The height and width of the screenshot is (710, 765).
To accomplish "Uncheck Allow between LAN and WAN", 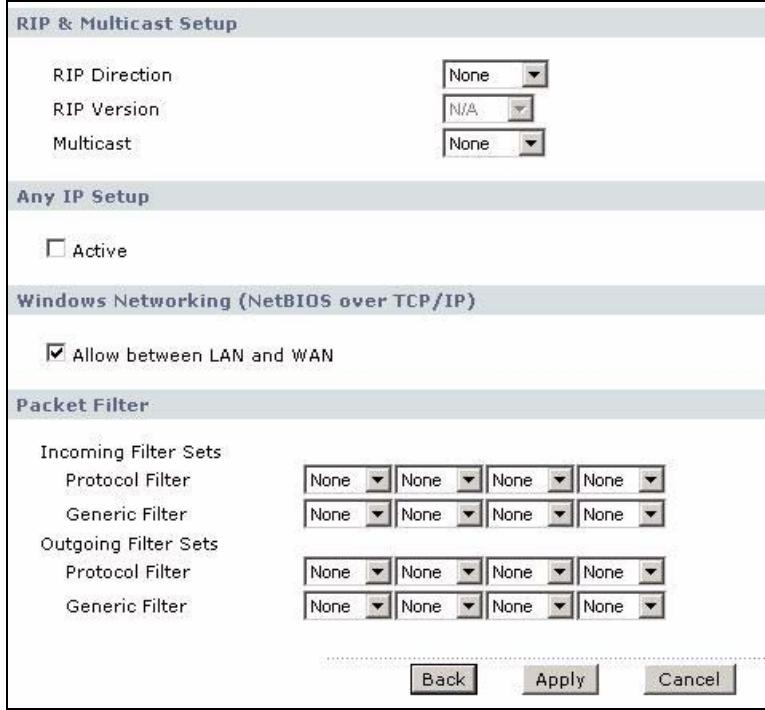I will 56,353.
